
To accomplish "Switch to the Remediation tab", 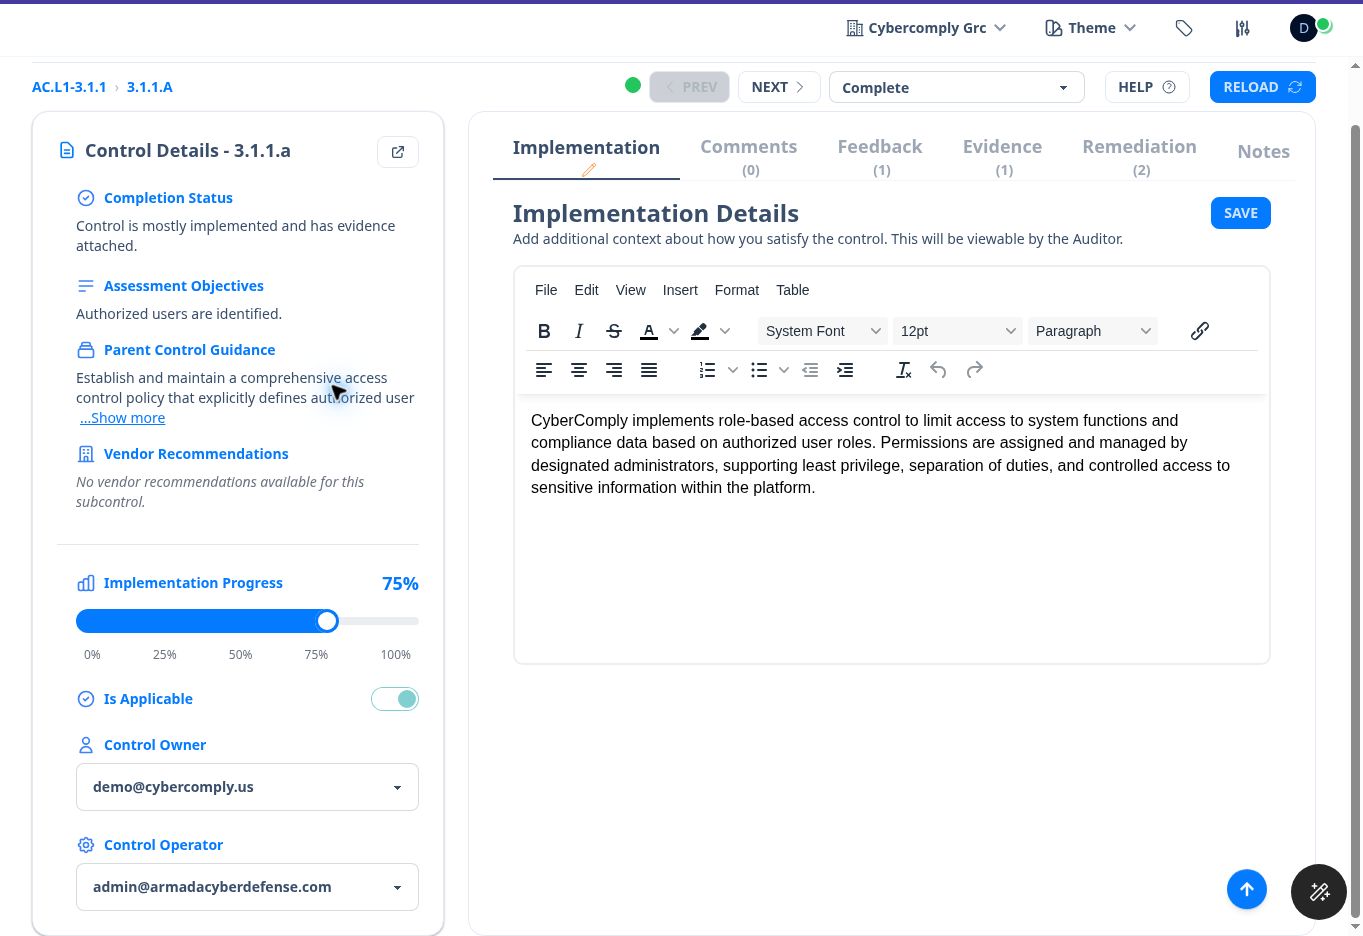I will click(1139, 156).
